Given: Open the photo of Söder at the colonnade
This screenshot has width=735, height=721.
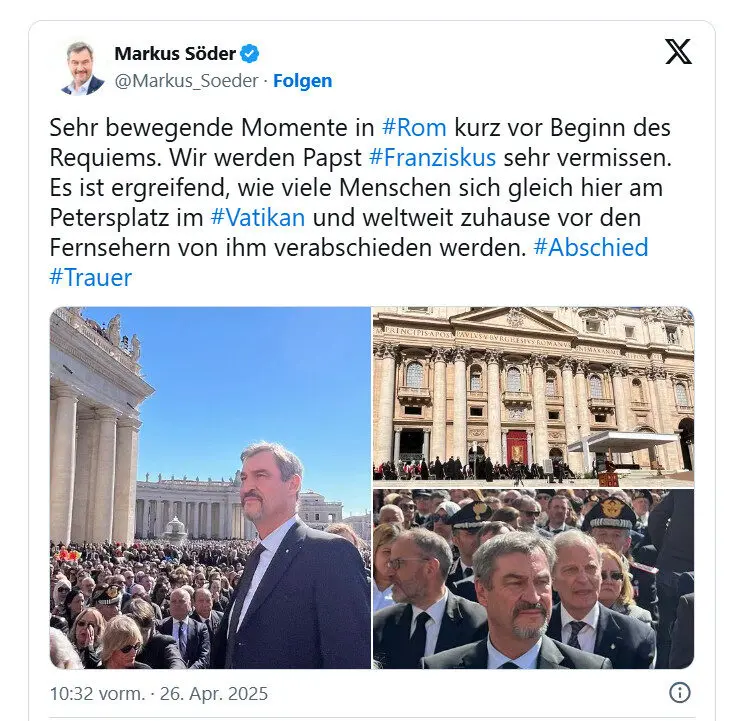Looking at the screenshot, I should coord(210,488).
